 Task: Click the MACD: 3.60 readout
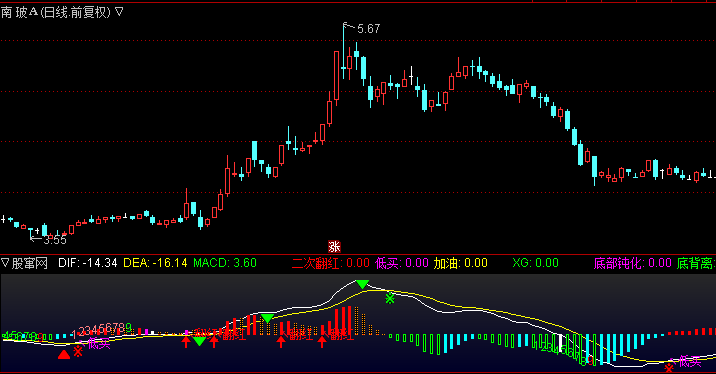225,263
